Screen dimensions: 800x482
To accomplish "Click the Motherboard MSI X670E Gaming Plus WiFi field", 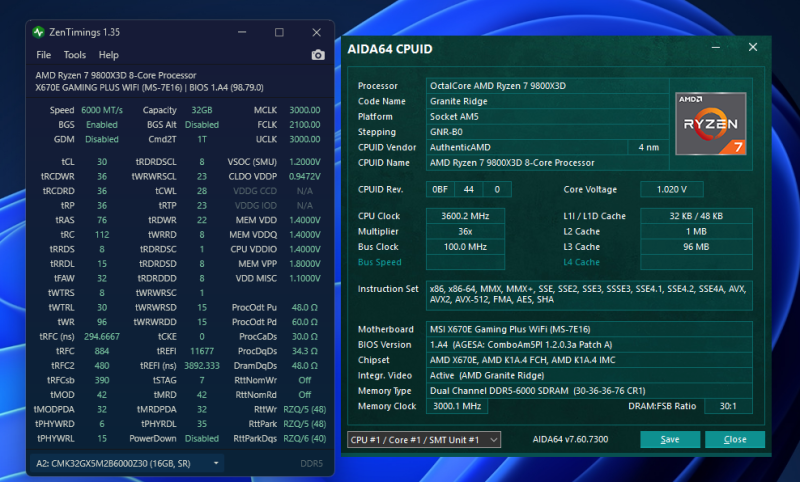I will (x=589, y=329).
